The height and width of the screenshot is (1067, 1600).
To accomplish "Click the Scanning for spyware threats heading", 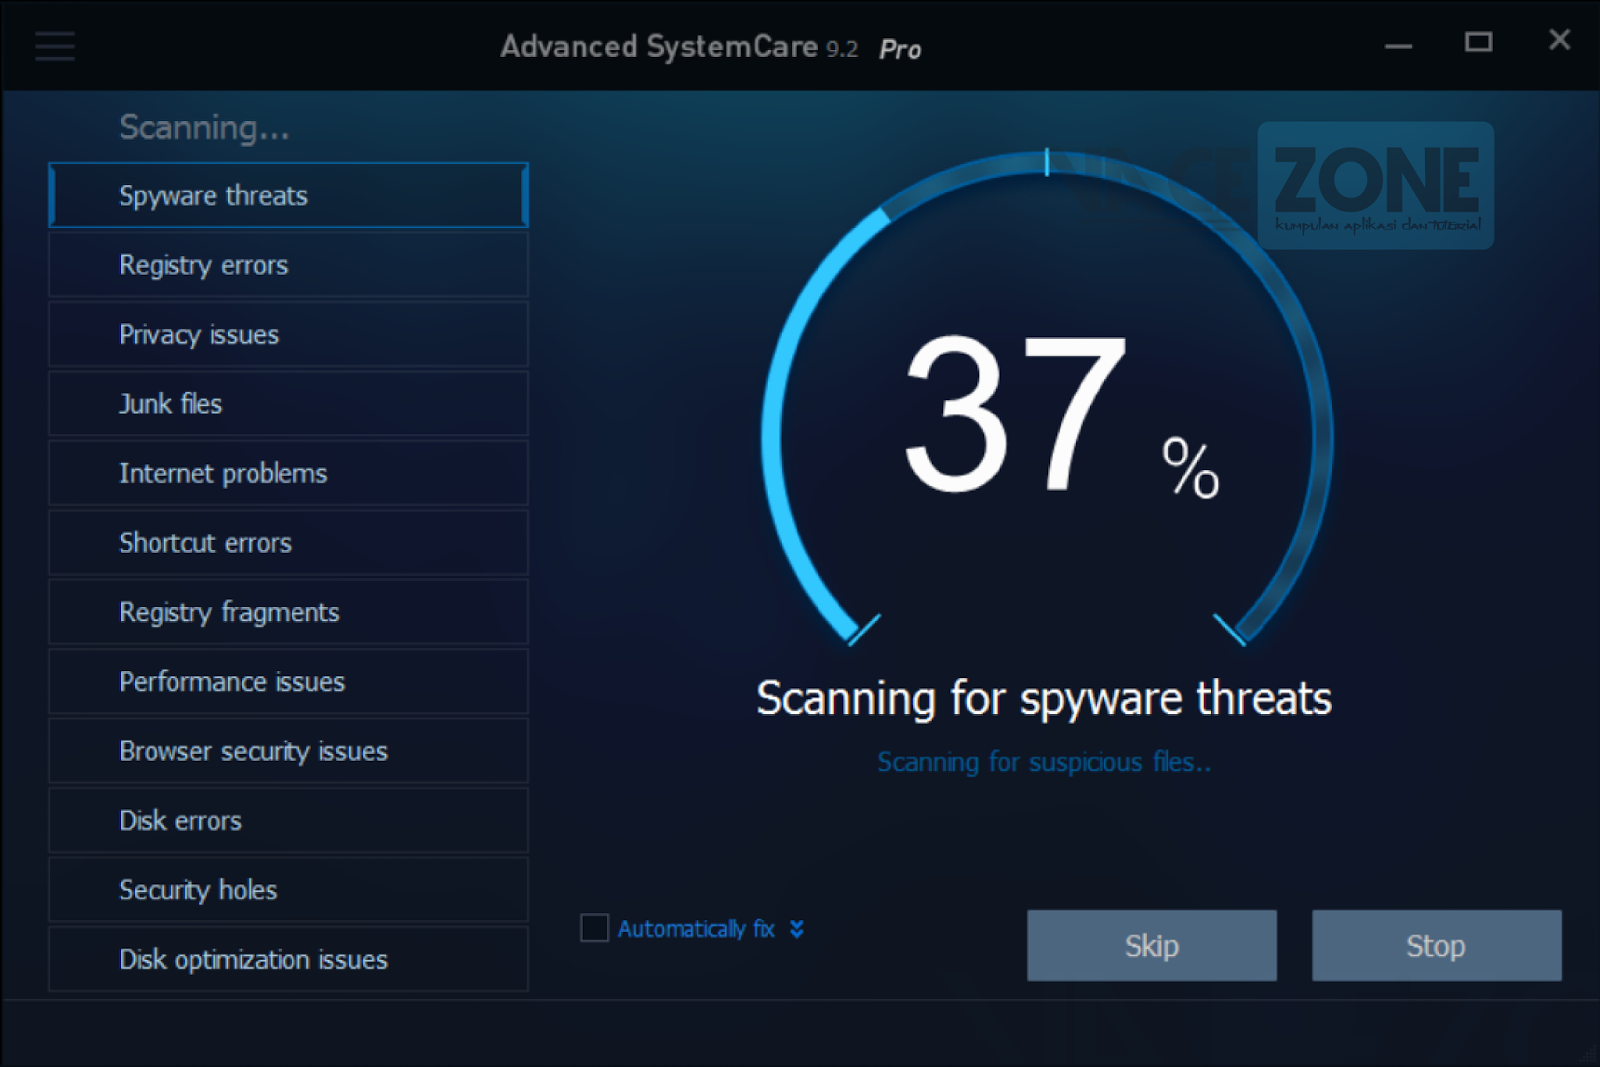I will point(1044,698).
